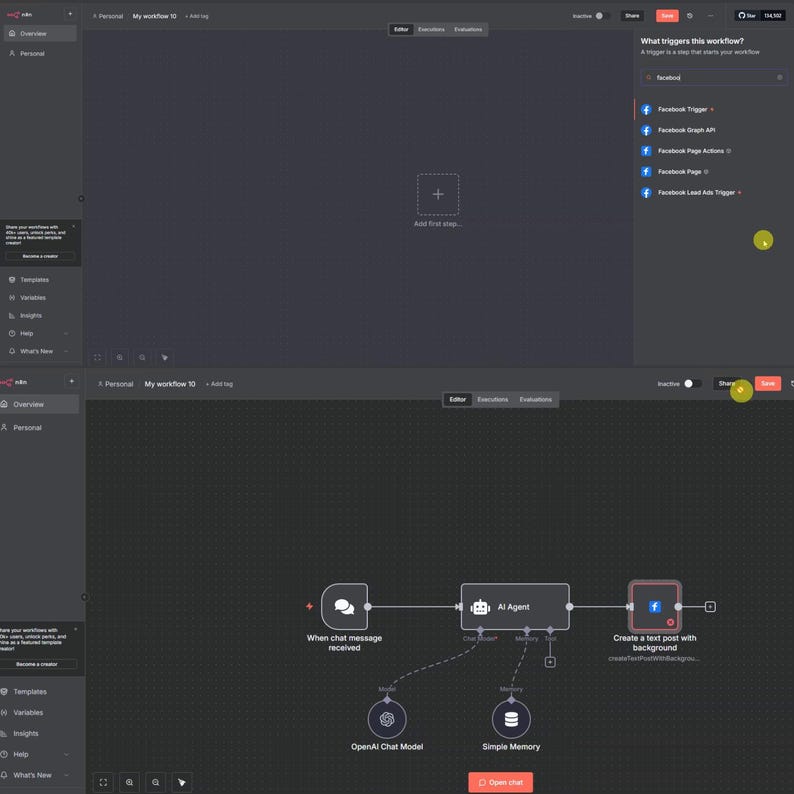Open Insights in upper window sidebar
This screenshot has width=794, height=794.
pyautogui.click(x=31, y=315)
